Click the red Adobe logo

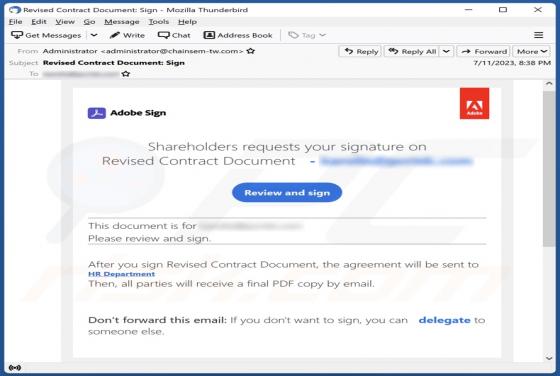[x=474, y=104]
